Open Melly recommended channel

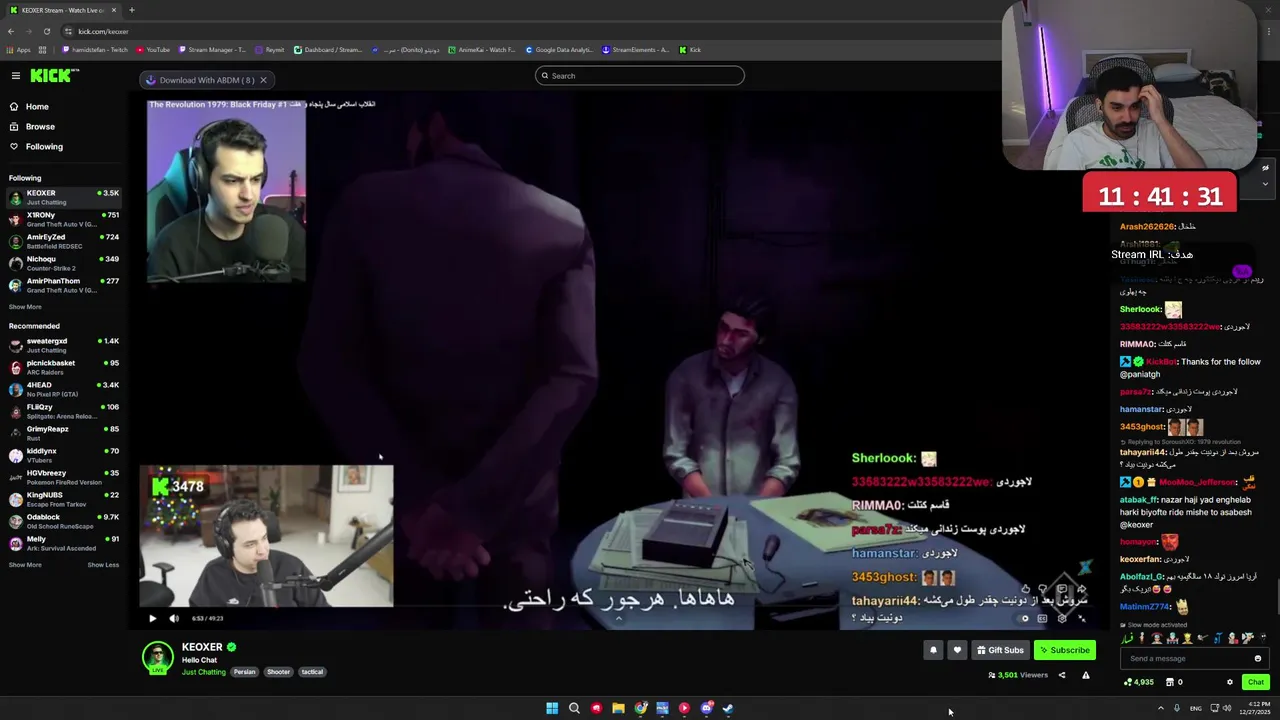click(x=64, y=543)
